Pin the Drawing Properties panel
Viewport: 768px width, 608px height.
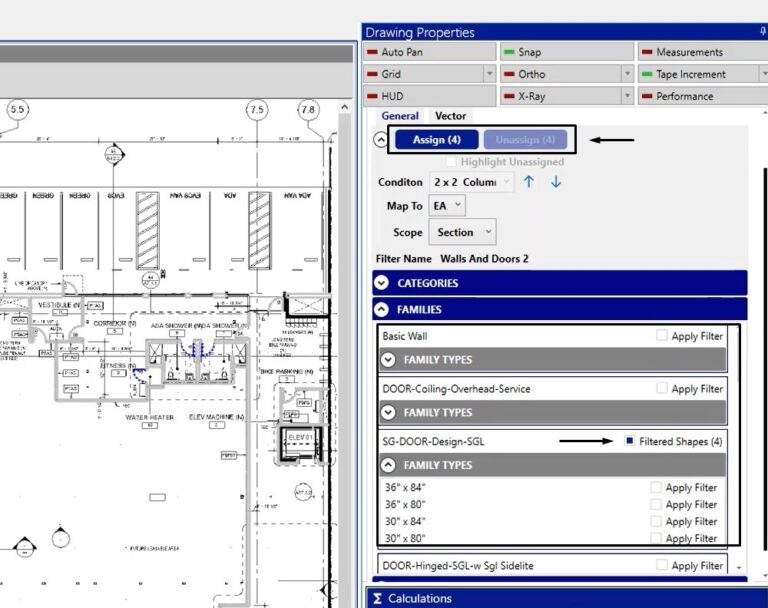tap(763, 31)
